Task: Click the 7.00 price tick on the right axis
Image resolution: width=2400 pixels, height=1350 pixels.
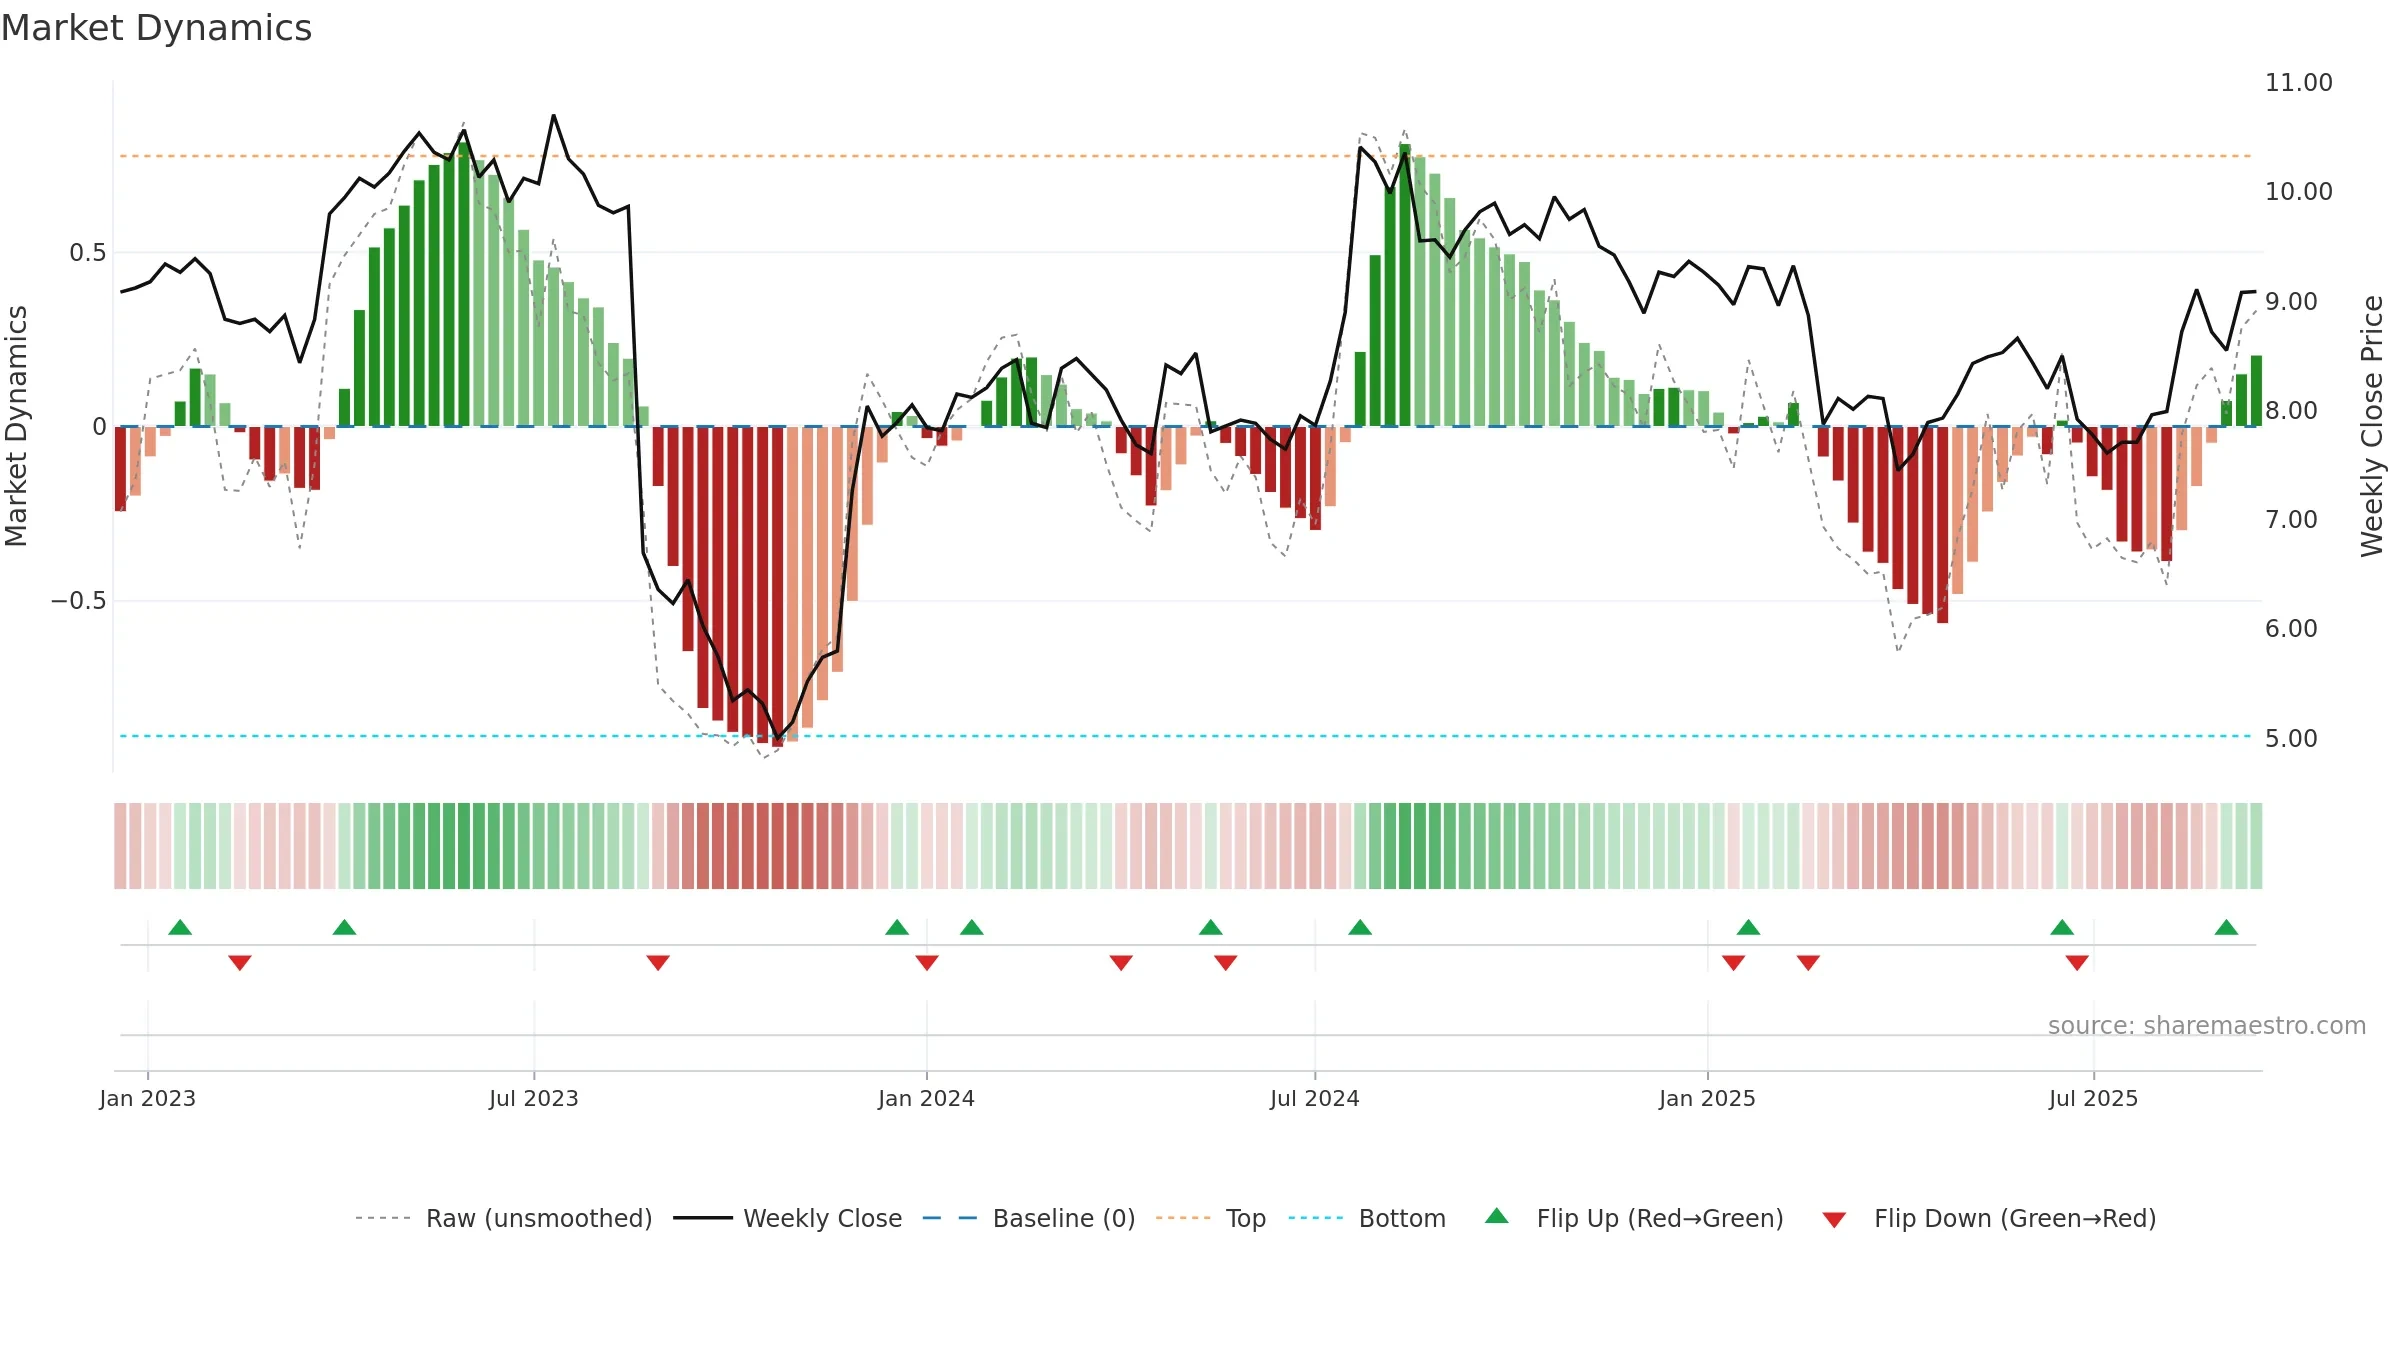Action: [2291, 520]
